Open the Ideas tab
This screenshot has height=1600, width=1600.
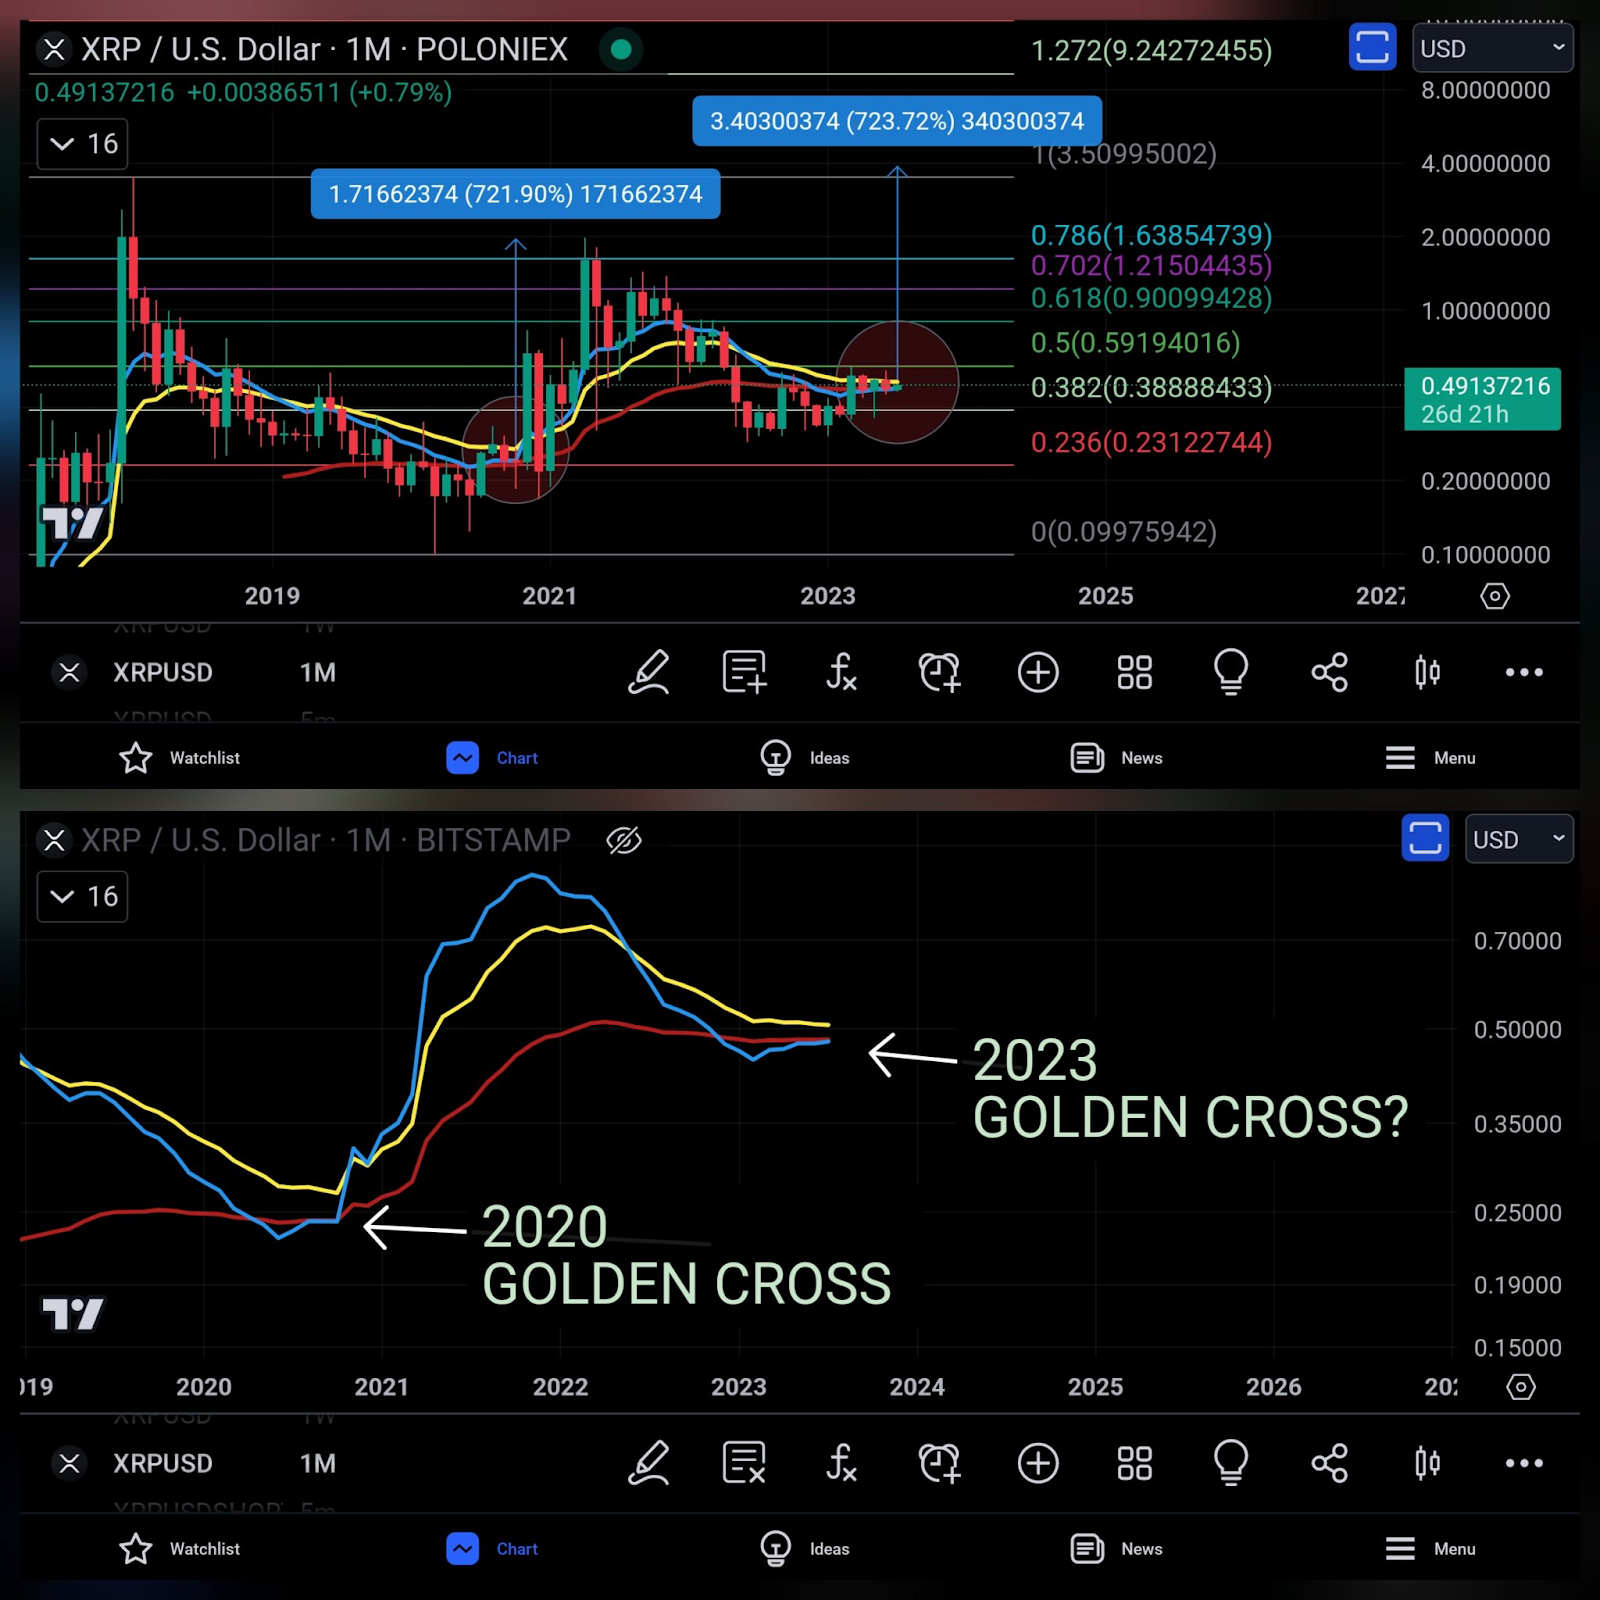[x=804, y=757]
